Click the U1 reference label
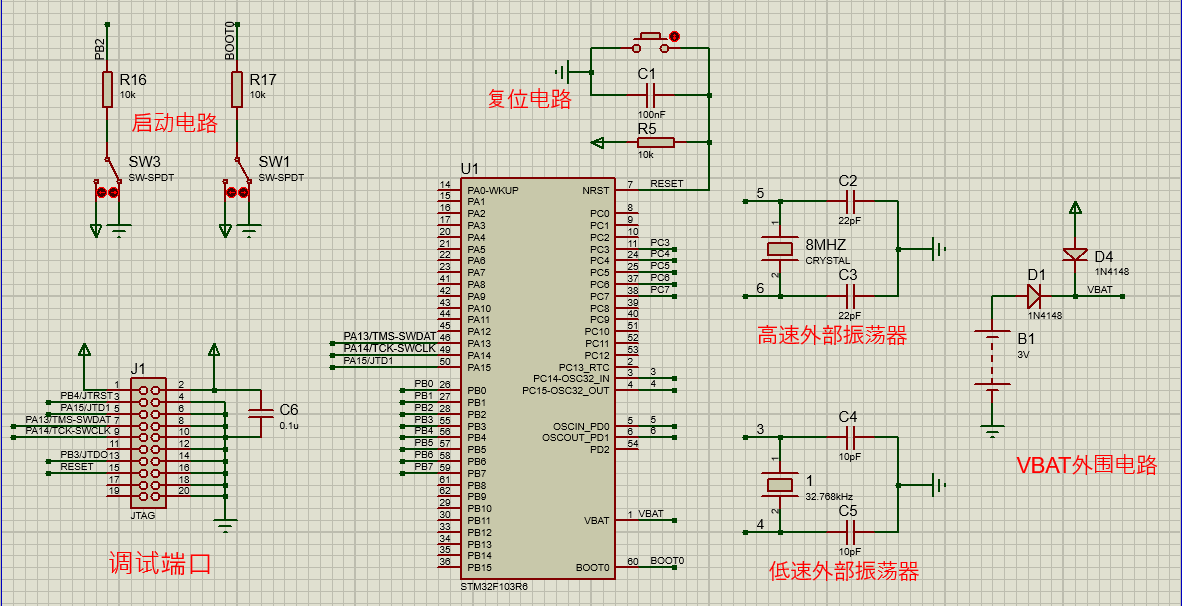This screenshot has height=606, width=1182. coord(469,168)
